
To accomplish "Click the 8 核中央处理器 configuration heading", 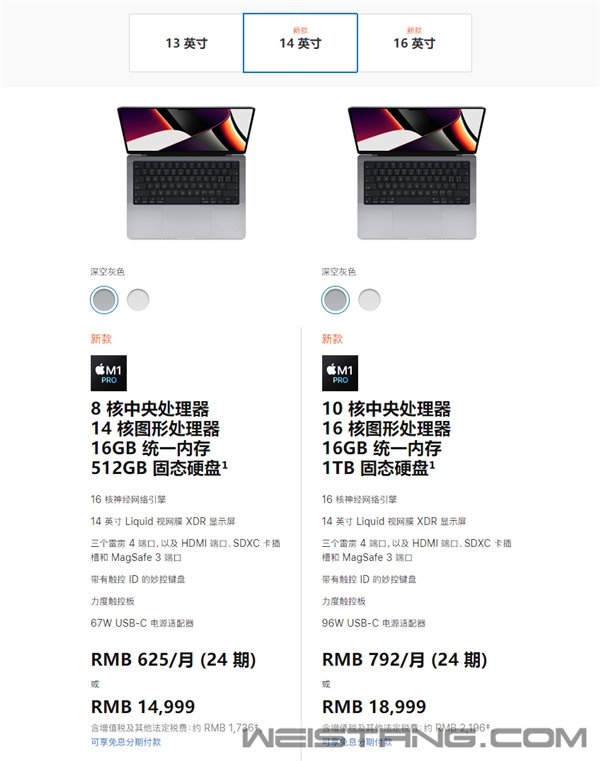I will pos(150,409).
